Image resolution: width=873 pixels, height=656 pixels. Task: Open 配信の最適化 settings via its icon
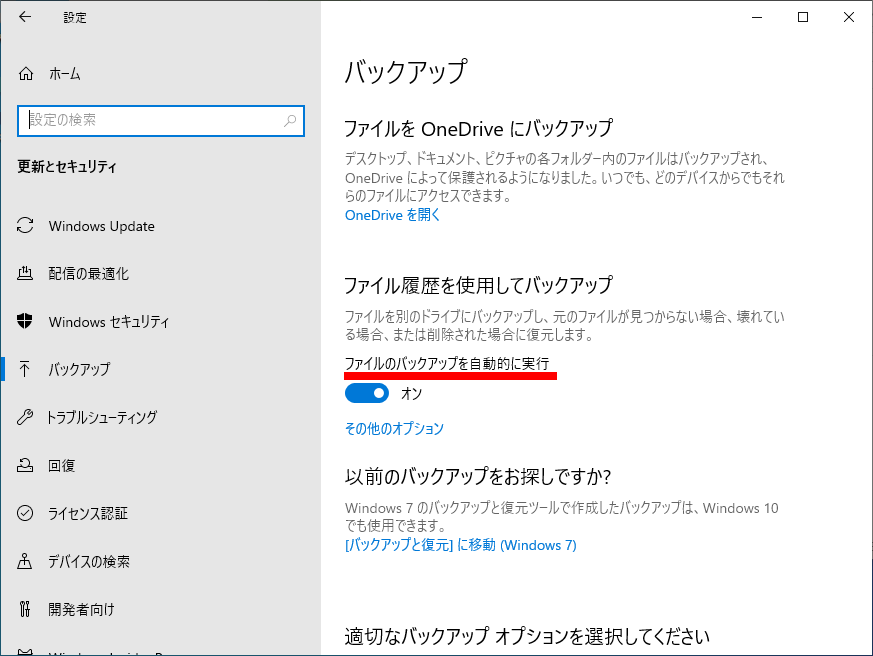coord(25,273)
